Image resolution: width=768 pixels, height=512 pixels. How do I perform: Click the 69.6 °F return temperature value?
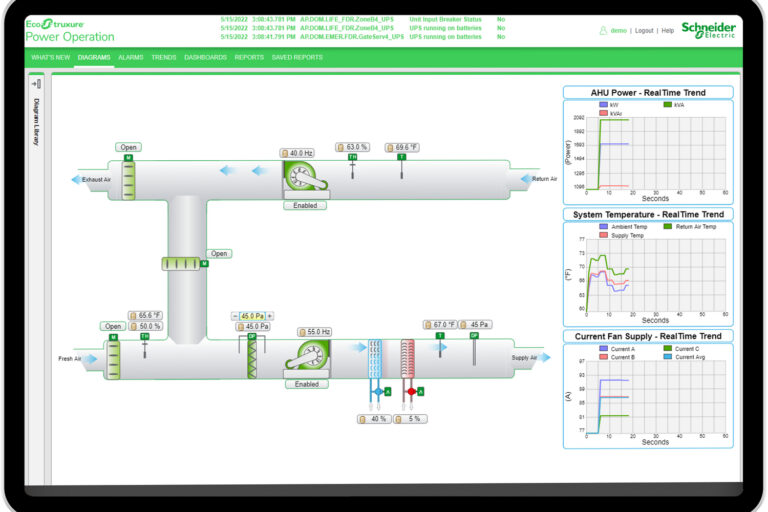pyautogui.click(x=402, y=147)
